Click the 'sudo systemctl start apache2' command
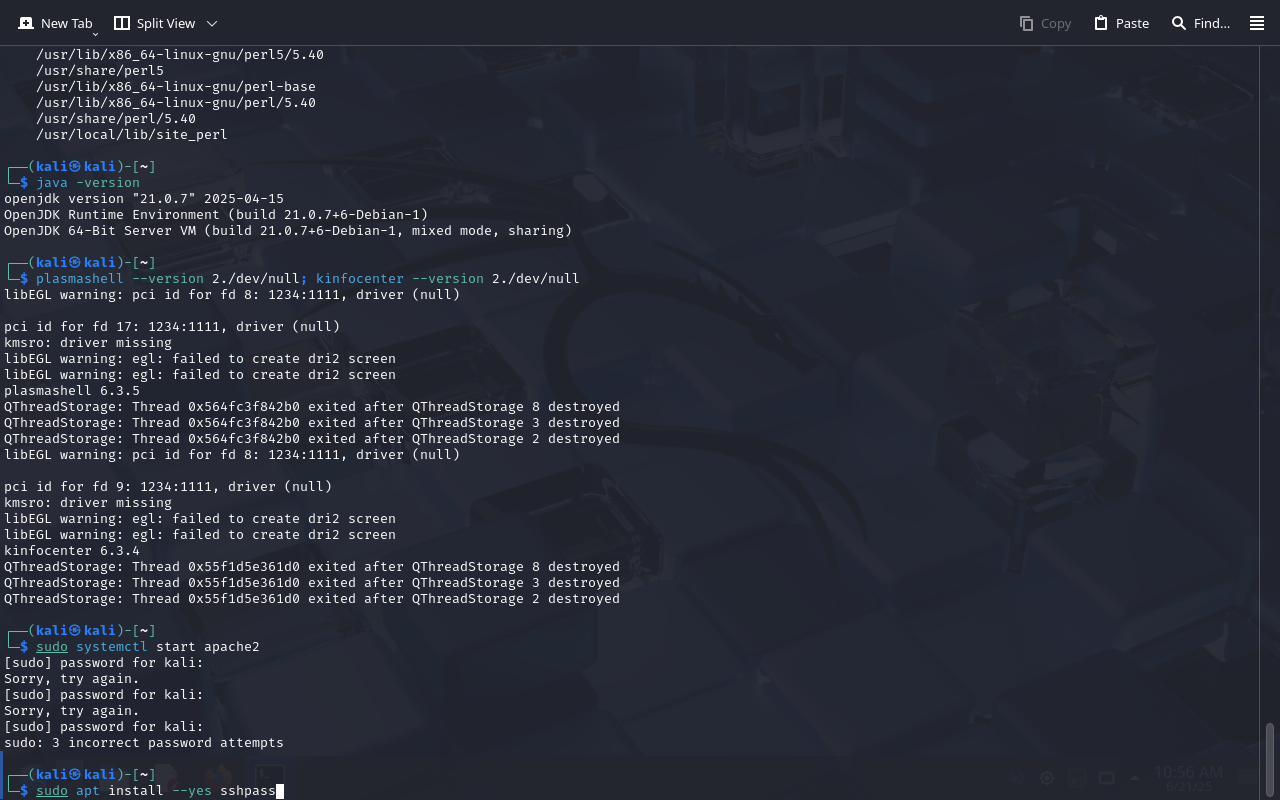Viewport: 1280px width, 800px height. pos(148,647)
